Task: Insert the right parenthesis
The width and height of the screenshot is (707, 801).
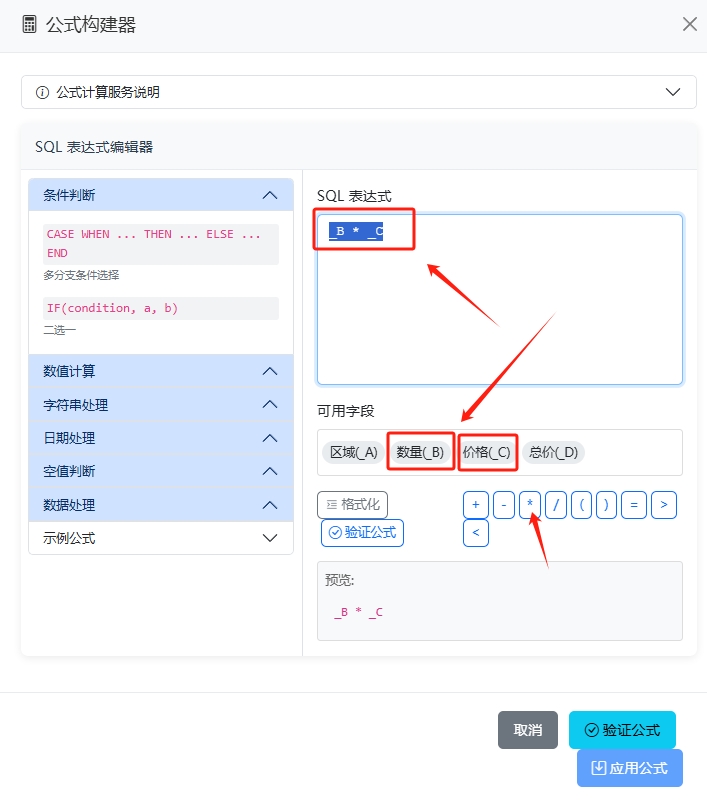Action: pyautogui.click(x=606, y=505)
